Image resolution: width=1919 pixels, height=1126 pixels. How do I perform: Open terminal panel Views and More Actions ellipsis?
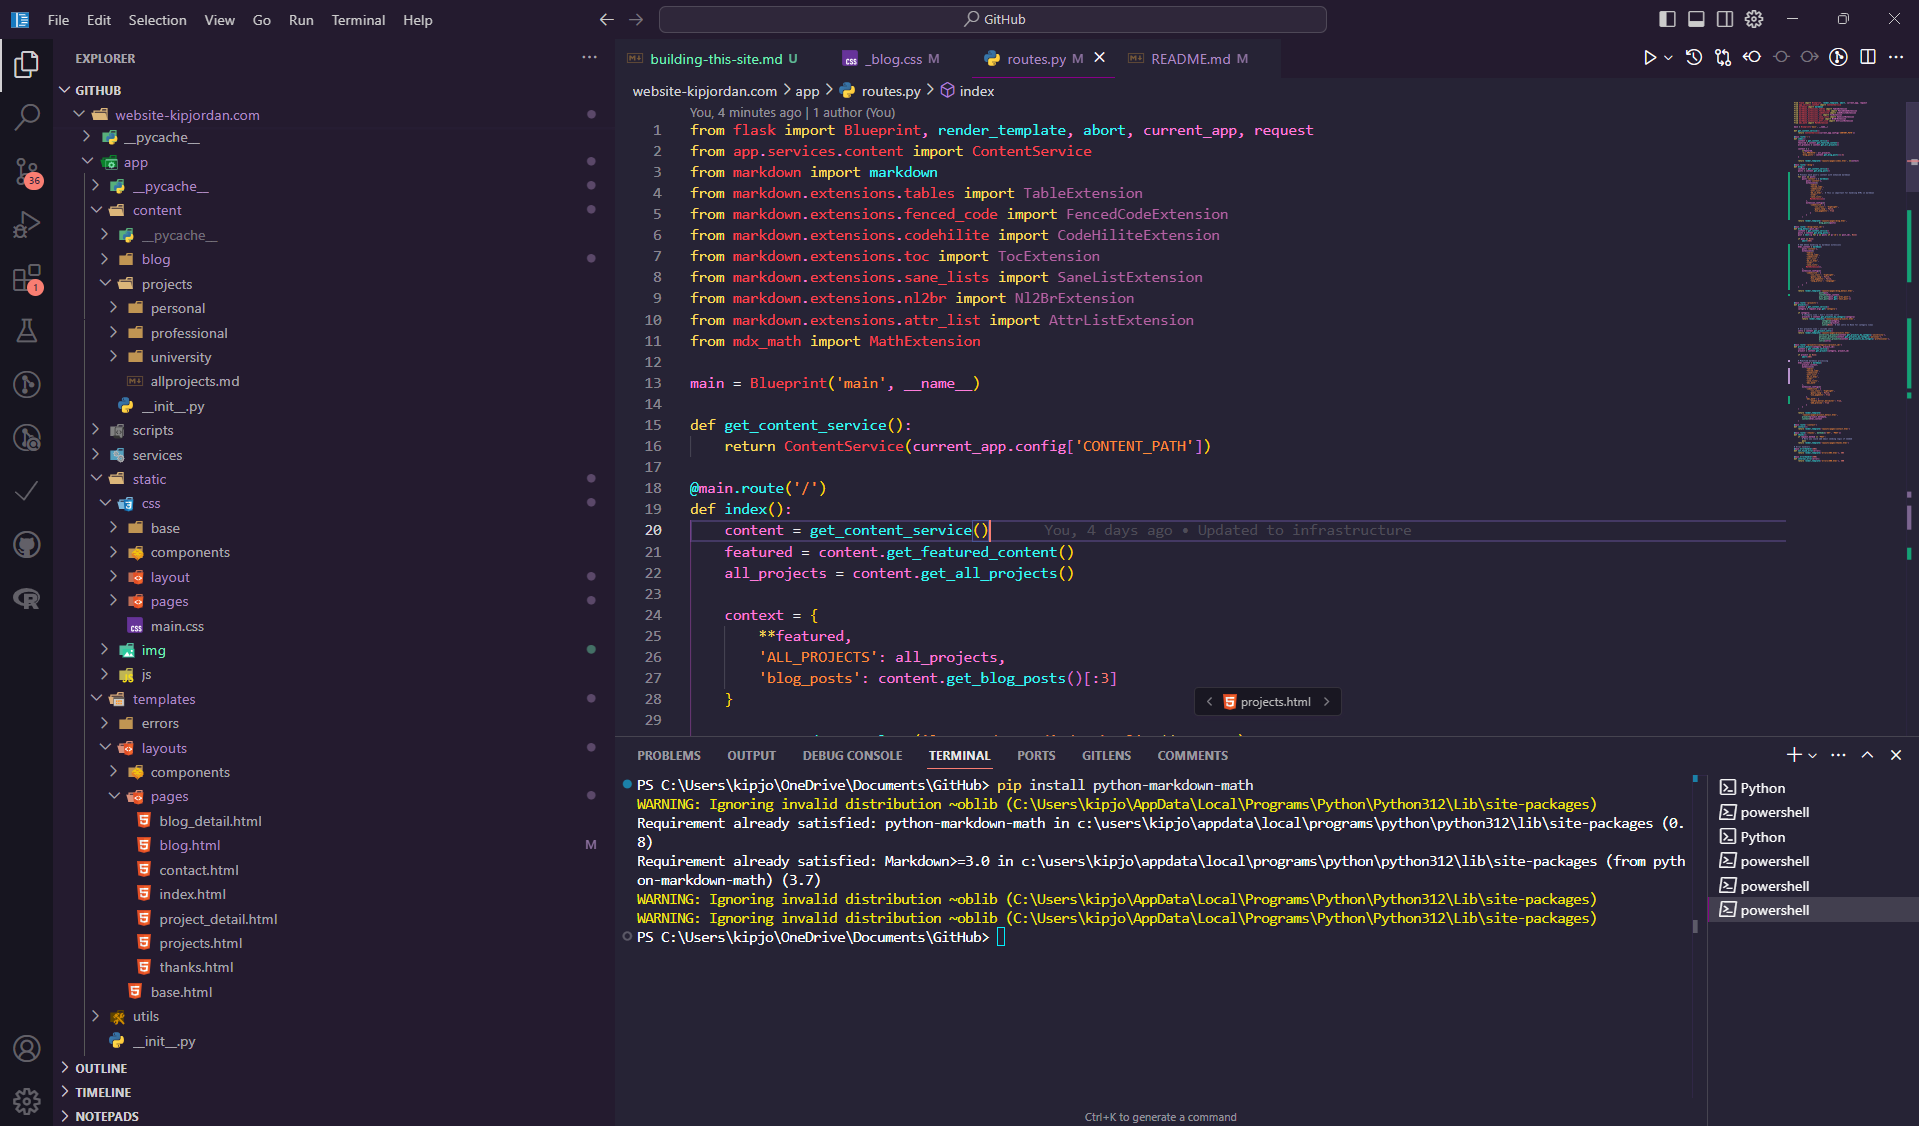point(1838,755)
